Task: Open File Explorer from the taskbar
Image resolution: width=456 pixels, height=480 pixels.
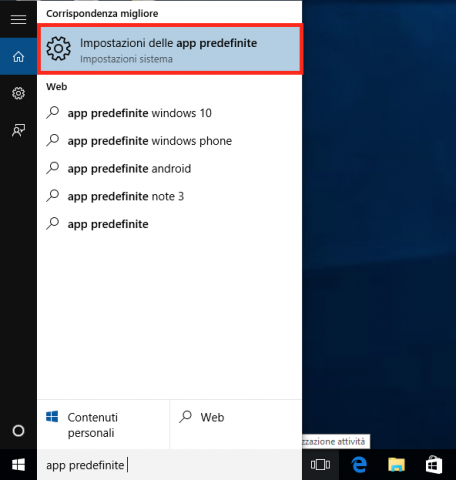Action: tap(396, 465)
